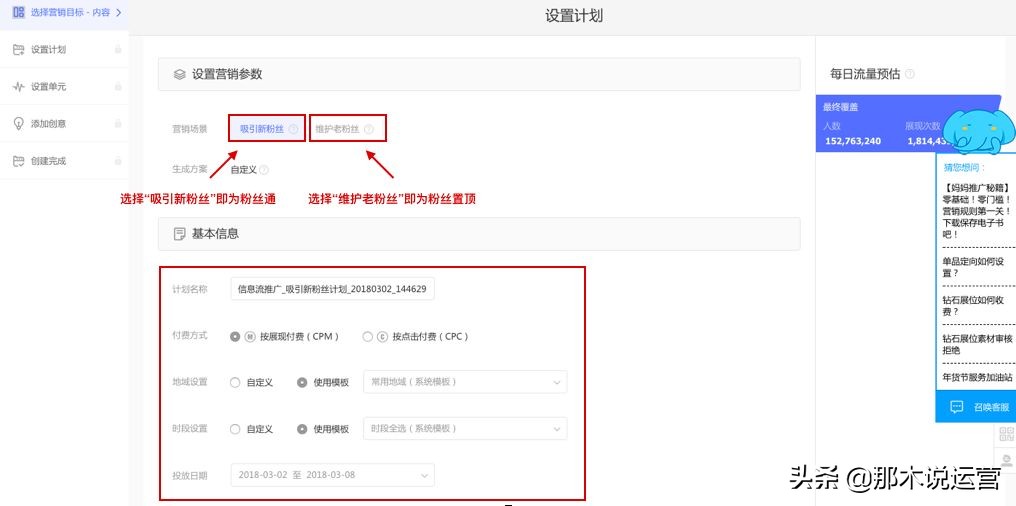Select 自定义 radio for 地域设置
This screenshot has height=506, width=1016.
(235, 382)
